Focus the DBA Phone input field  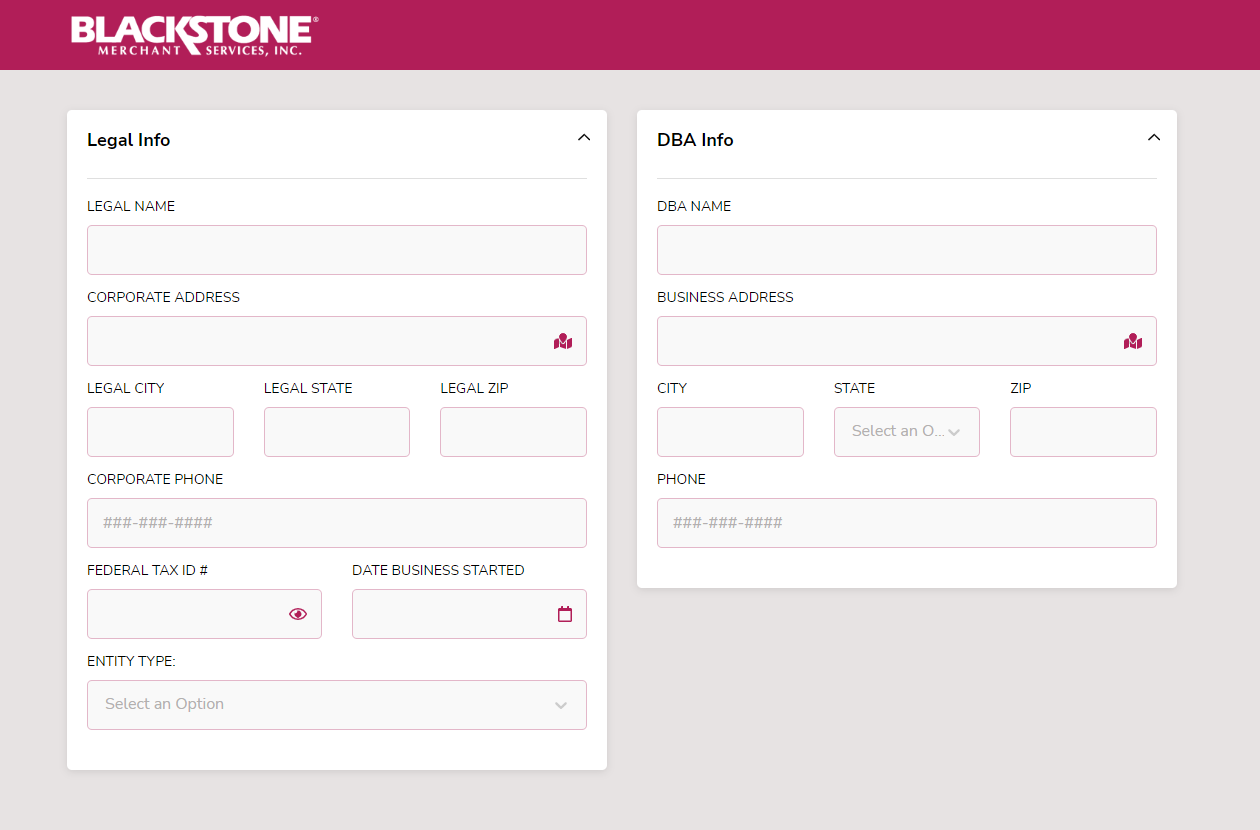906,523
